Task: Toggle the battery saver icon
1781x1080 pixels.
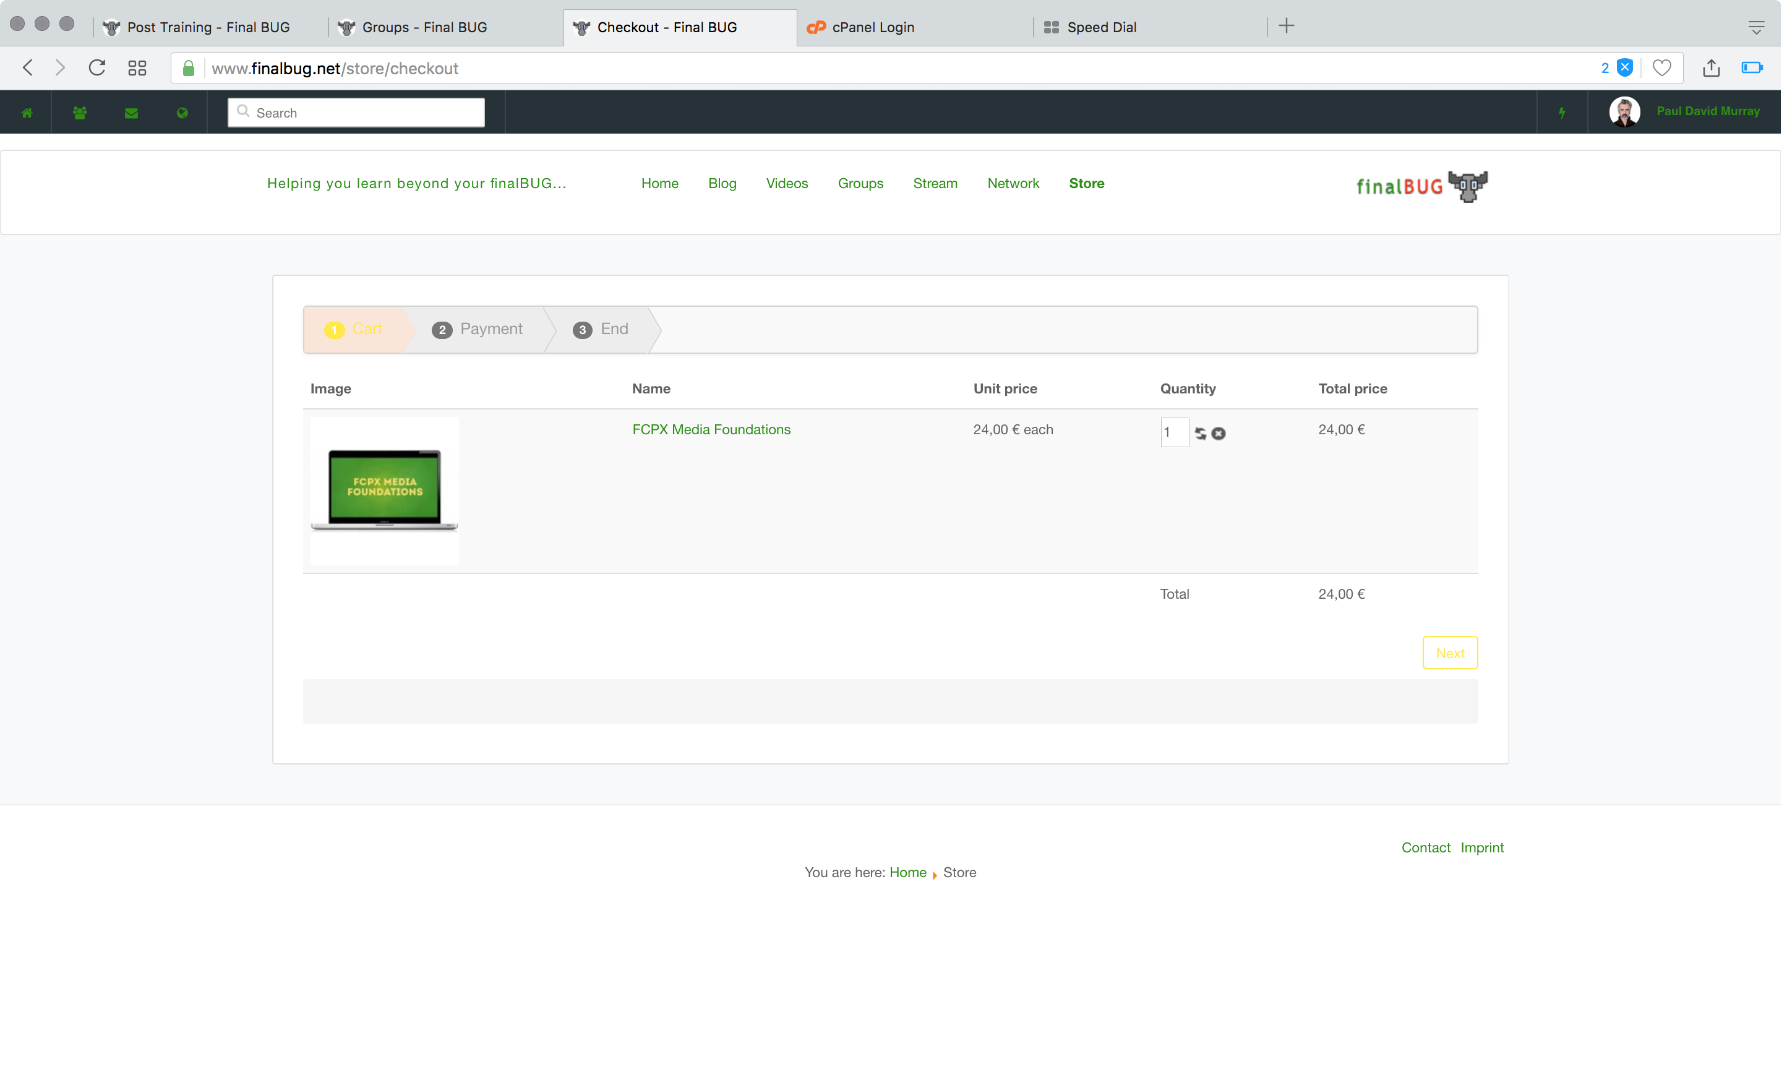Action: tap(1752, 68)
